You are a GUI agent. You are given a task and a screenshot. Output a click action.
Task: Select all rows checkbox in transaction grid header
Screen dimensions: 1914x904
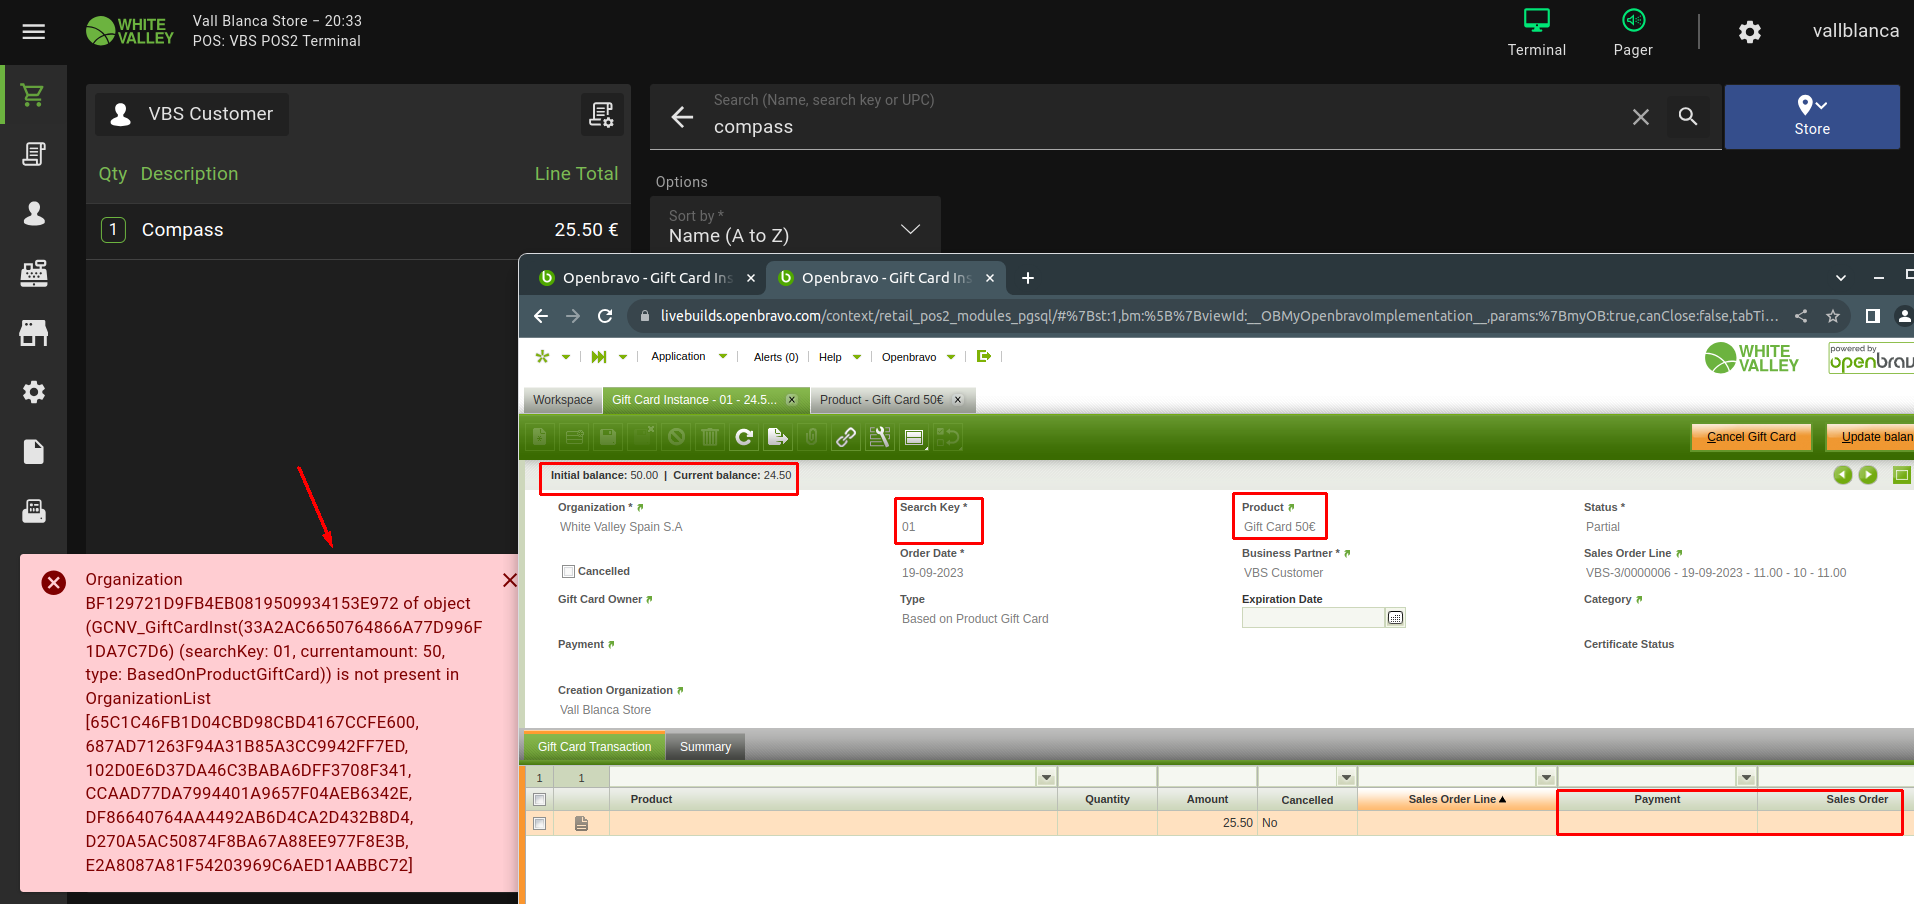(540, 800)
